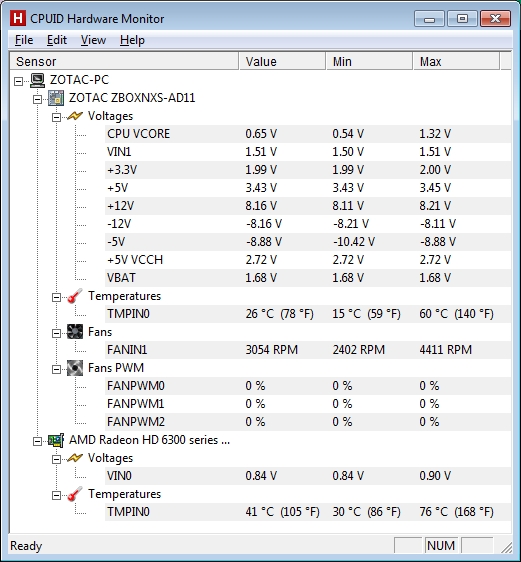This screenshot has height=562, width=521.
Task: Click the 60 °C (140 °F) max temperature
Action: pos(457,314)
